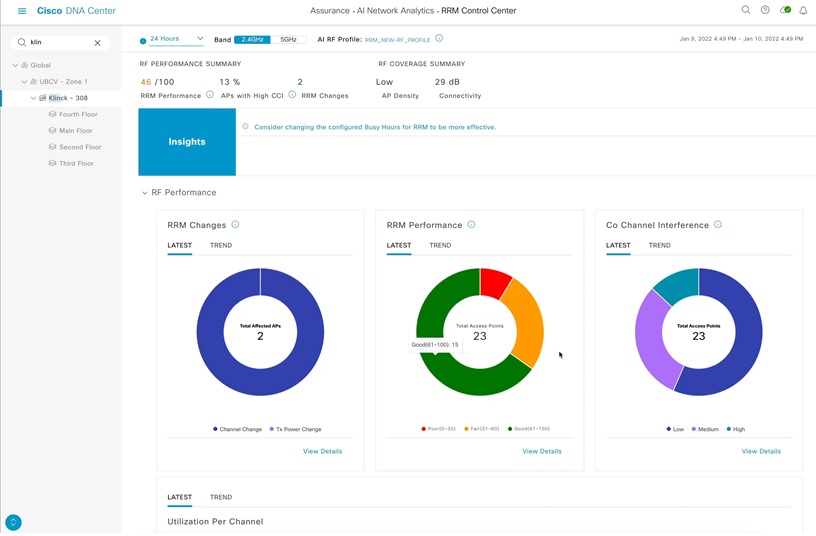
Task: Switch RRM Performance card to Trend tab
Action: (x=440, y=245)
